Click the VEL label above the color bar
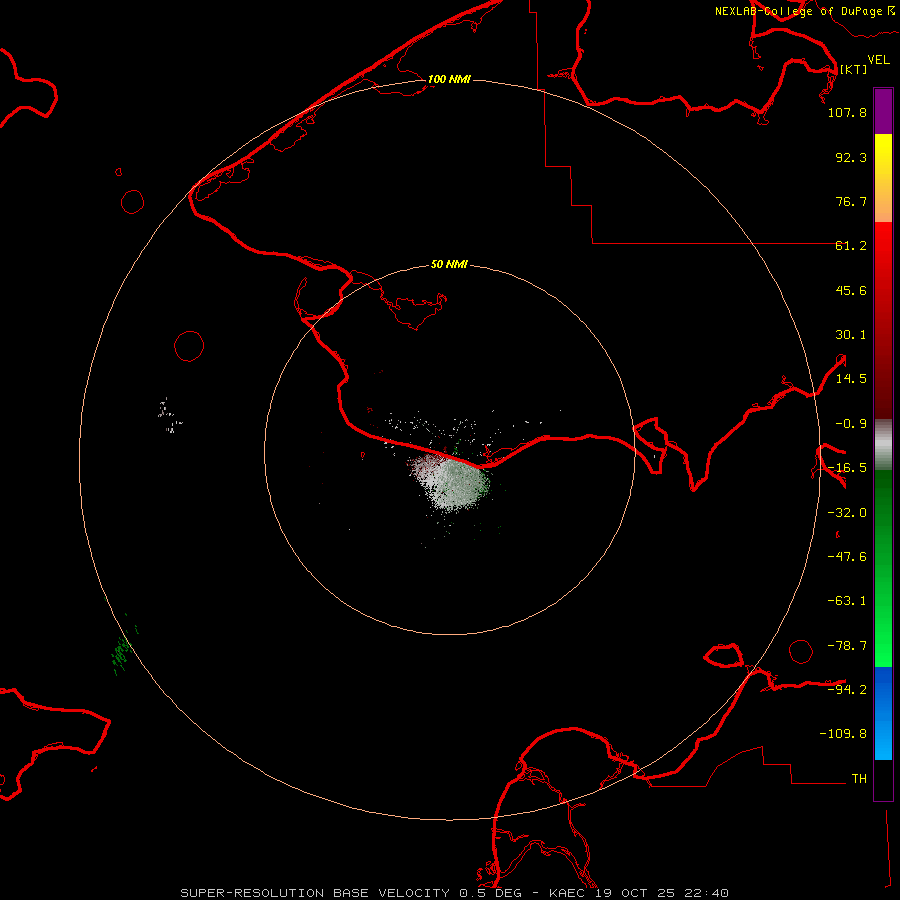Screen dimensions: 900x900 tap(878, 60)
